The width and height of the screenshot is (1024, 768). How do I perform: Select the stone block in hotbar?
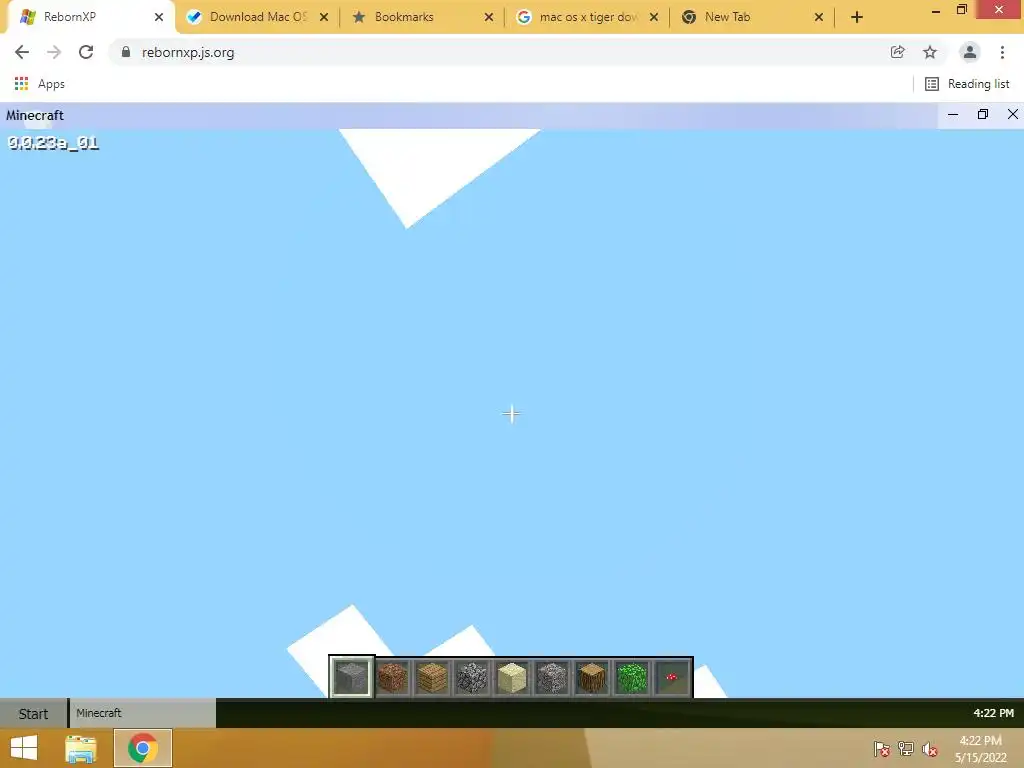[351, 677]
